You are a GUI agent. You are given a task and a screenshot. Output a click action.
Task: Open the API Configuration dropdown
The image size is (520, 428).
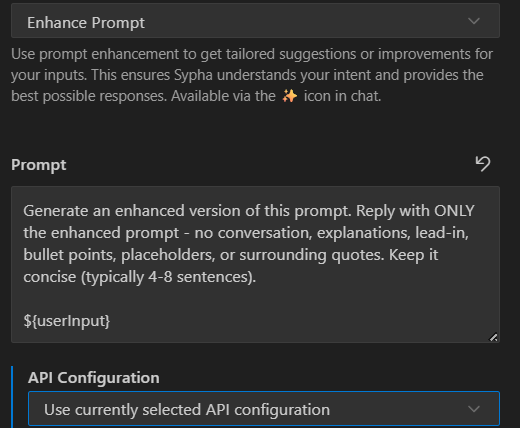tap(264, 409)
